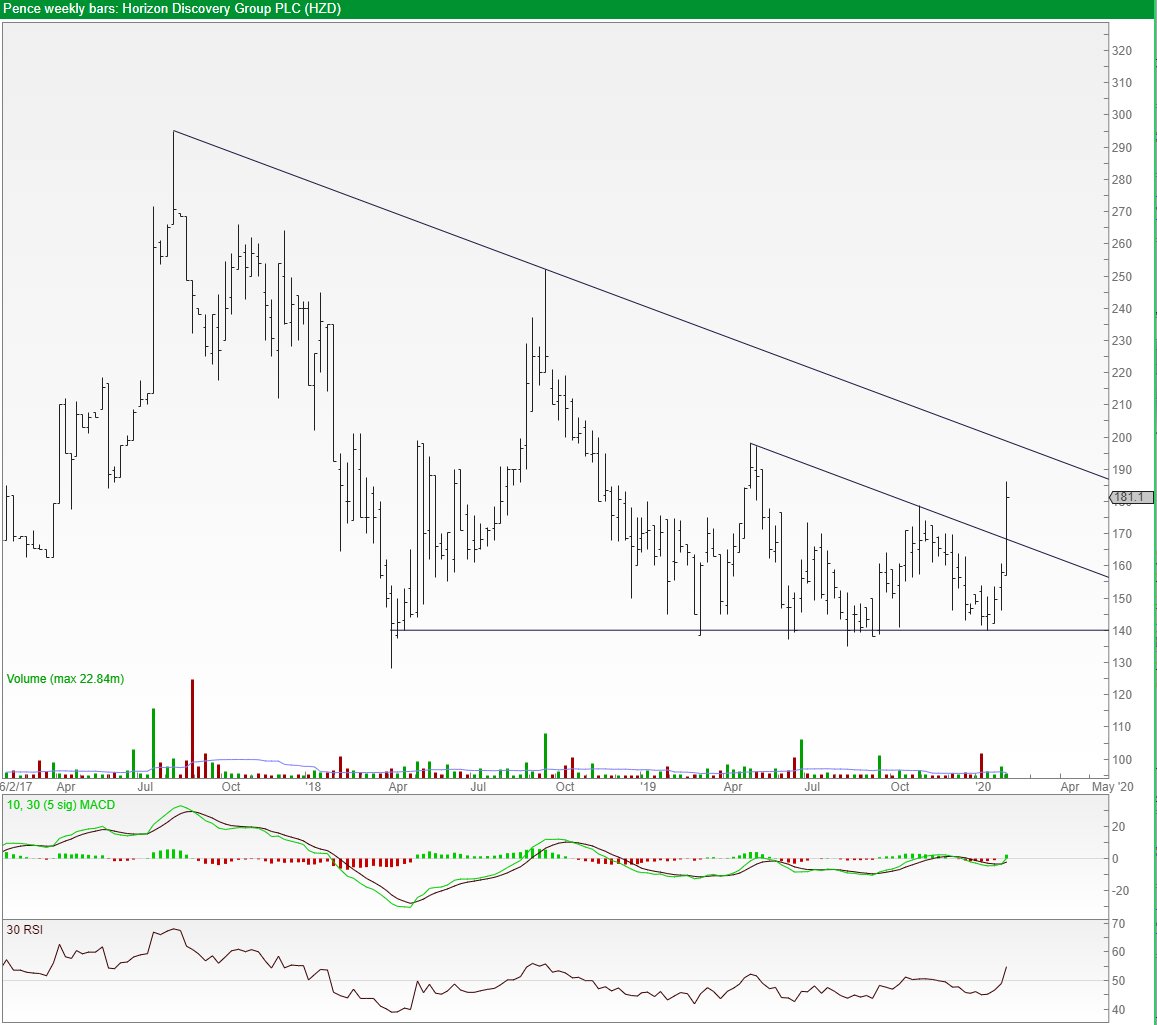This screenshot has width=1157, height=1025.
Task: Click the chart title 'Pence weekly bars: Horizon Discovery Group PLC (HZD)'
Action: (x=172, y=9)
